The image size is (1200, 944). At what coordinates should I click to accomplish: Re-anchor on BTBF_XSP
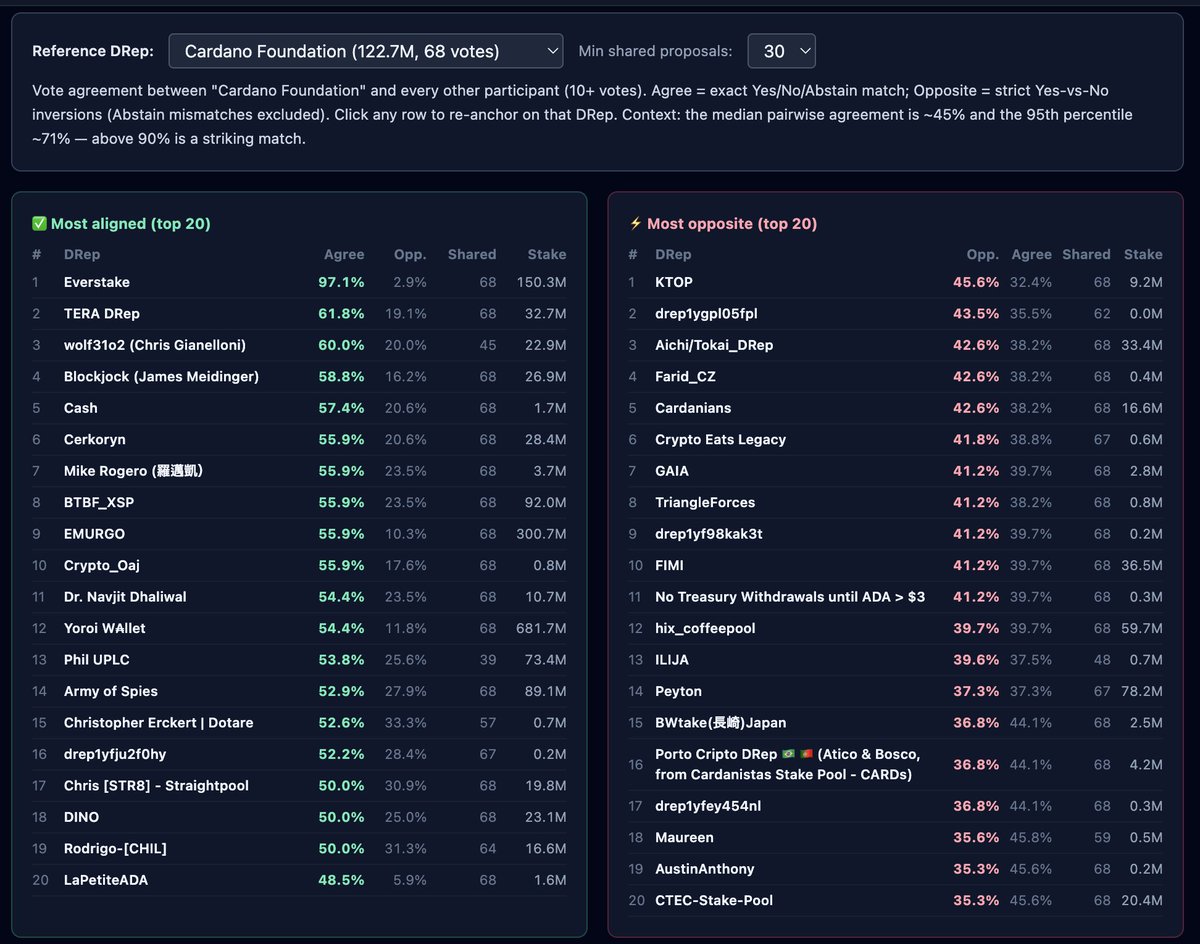(299, 502)
